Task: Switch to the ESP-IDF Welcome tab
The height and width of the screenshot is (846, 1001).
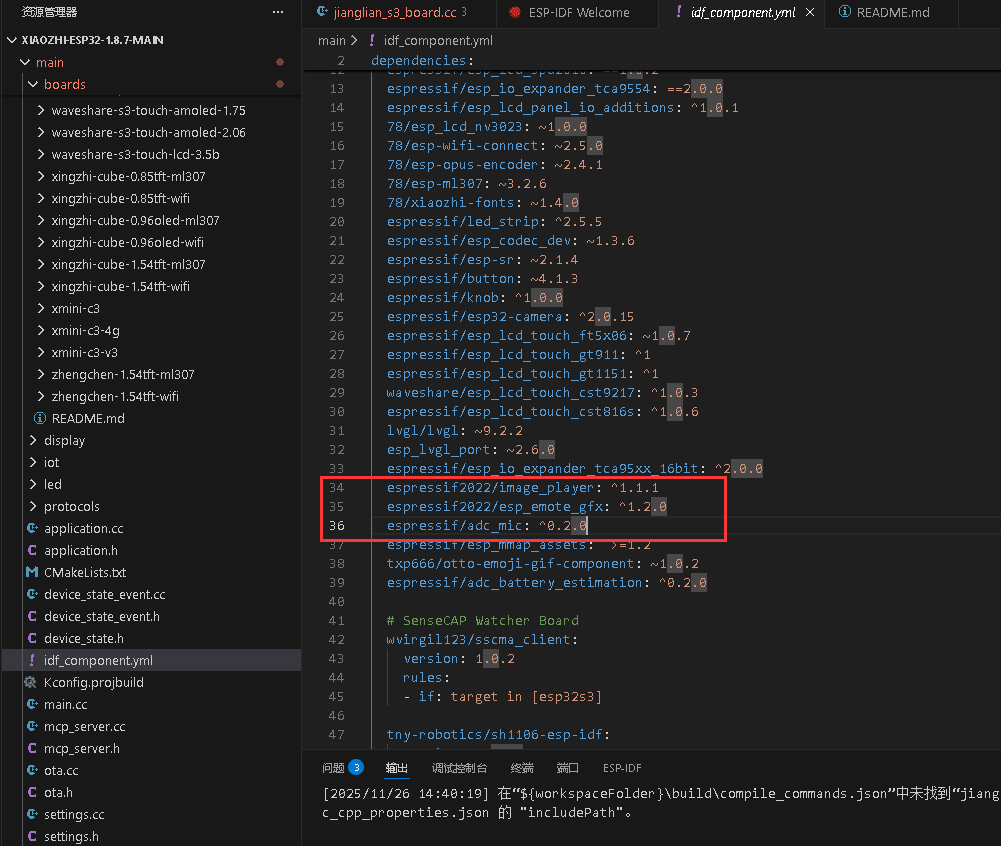Action: pos(578,12)
